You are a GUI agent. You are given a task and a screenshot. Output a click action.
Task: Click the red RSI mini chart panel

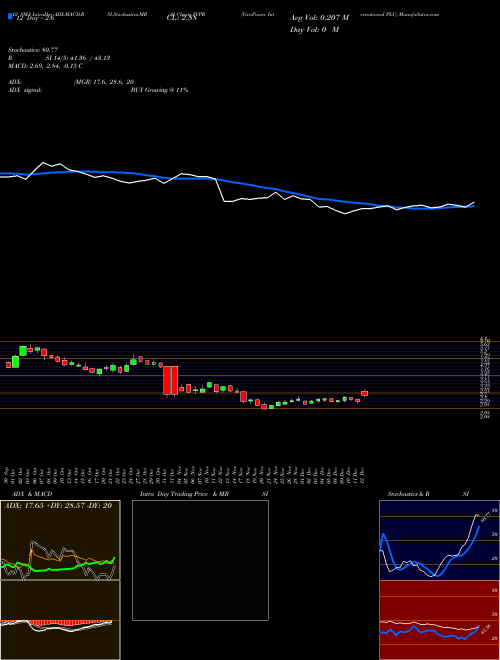pos(439,620)
